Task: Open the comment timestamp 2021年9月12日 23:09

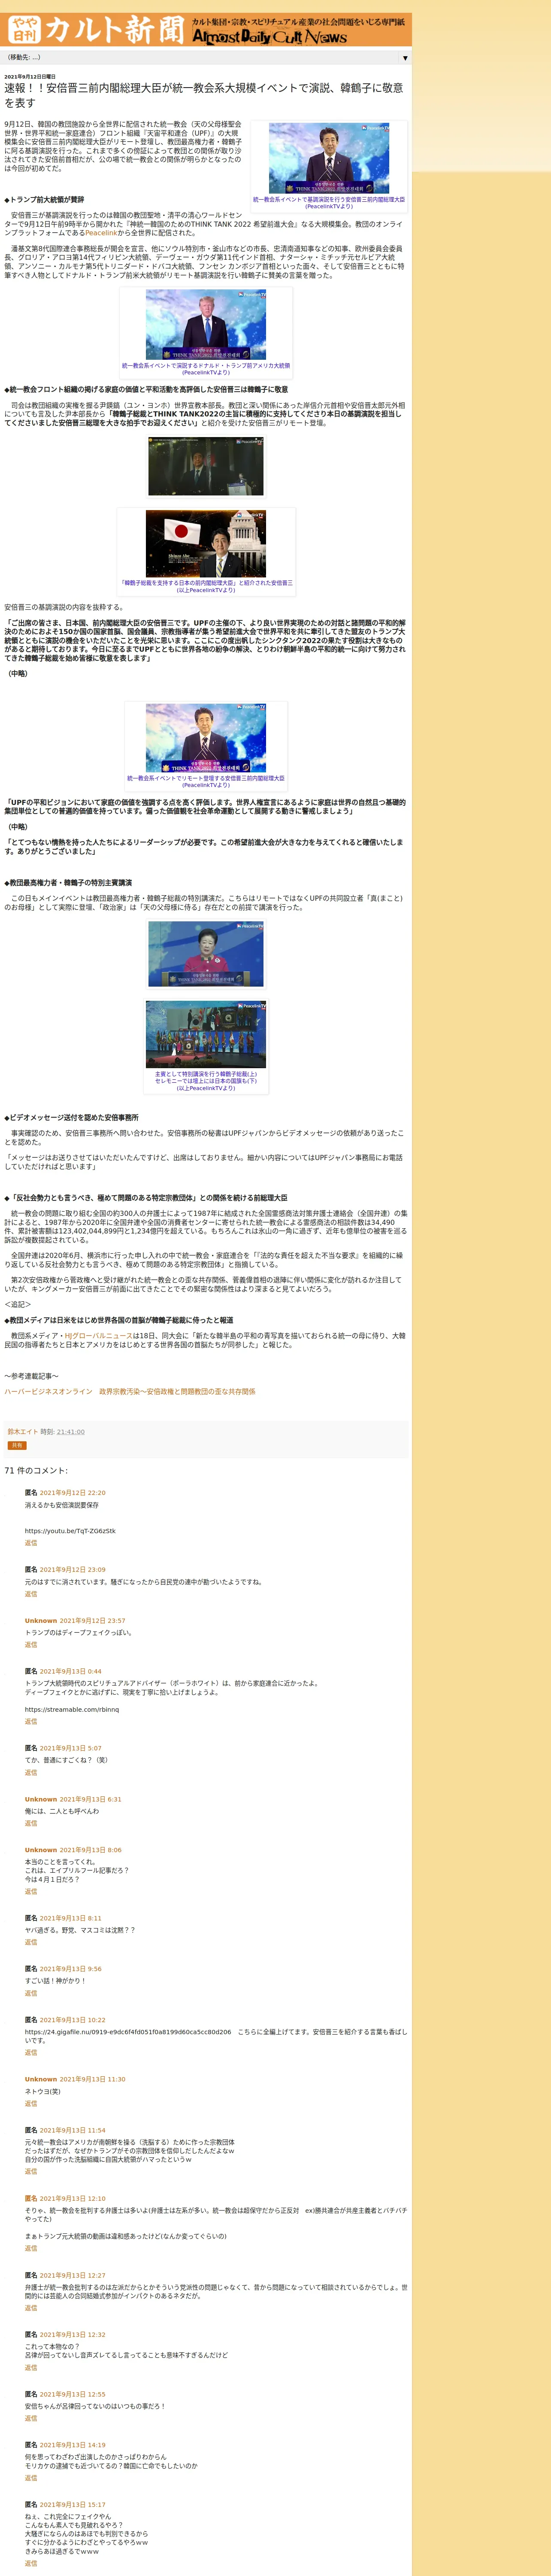Action: tap(72, 1570)
